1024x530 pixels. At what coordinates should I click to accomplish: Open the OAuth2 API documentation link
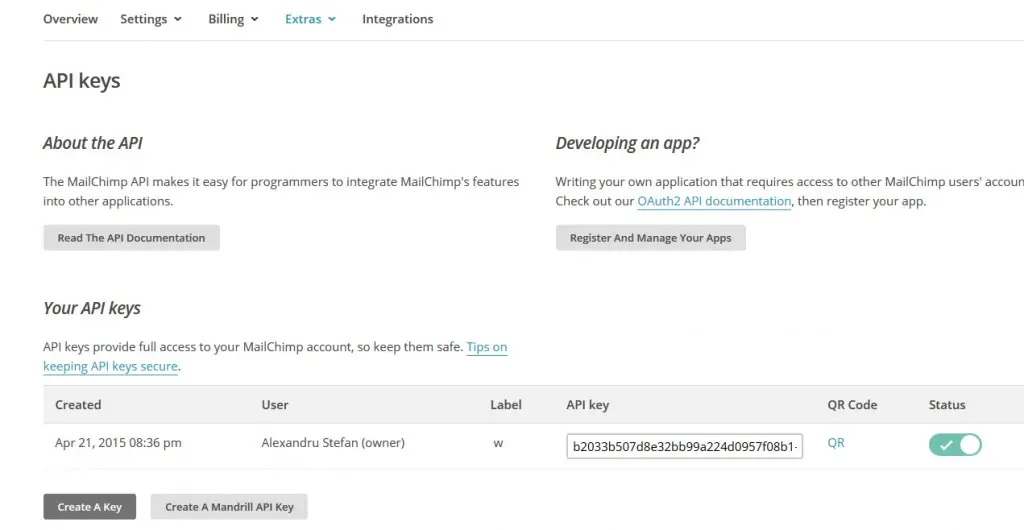(714, 201)
